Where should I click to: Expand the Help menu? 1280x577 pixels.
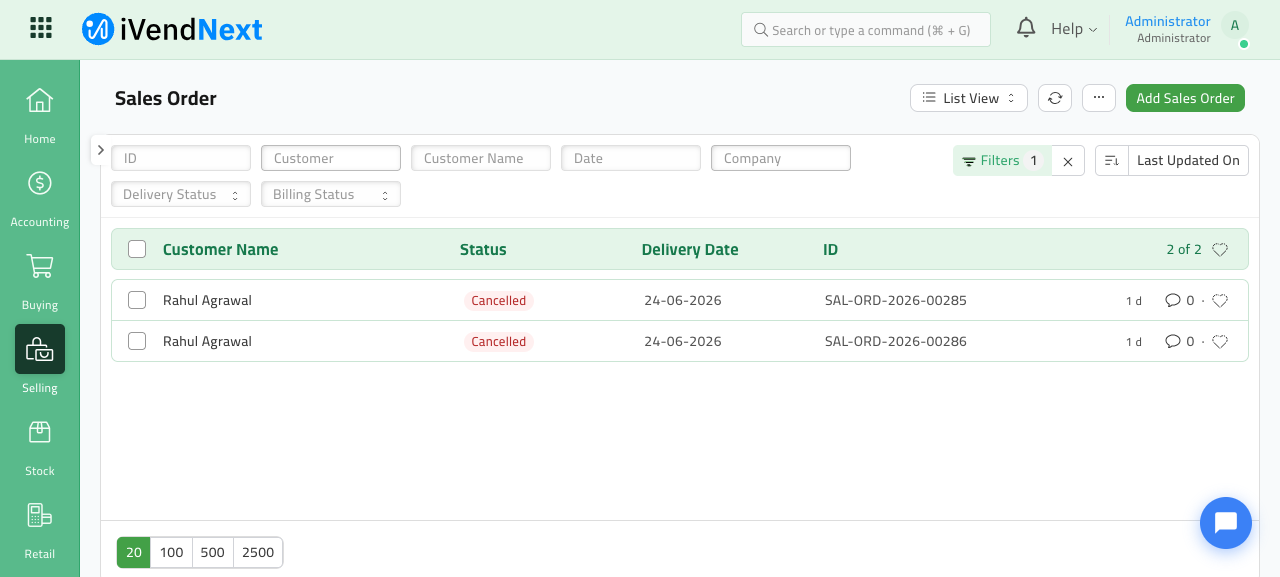pos(1074,29)
